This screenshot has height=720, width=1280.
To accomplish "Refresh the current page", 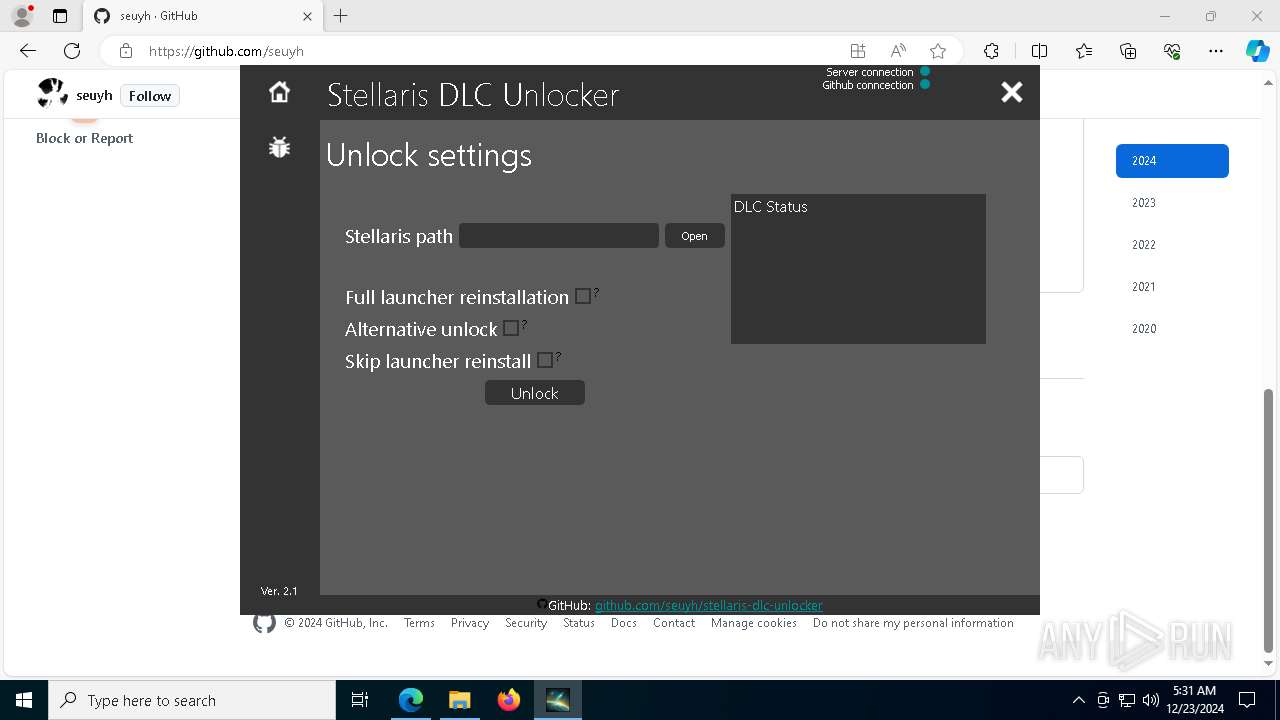I will coord(72,51).
